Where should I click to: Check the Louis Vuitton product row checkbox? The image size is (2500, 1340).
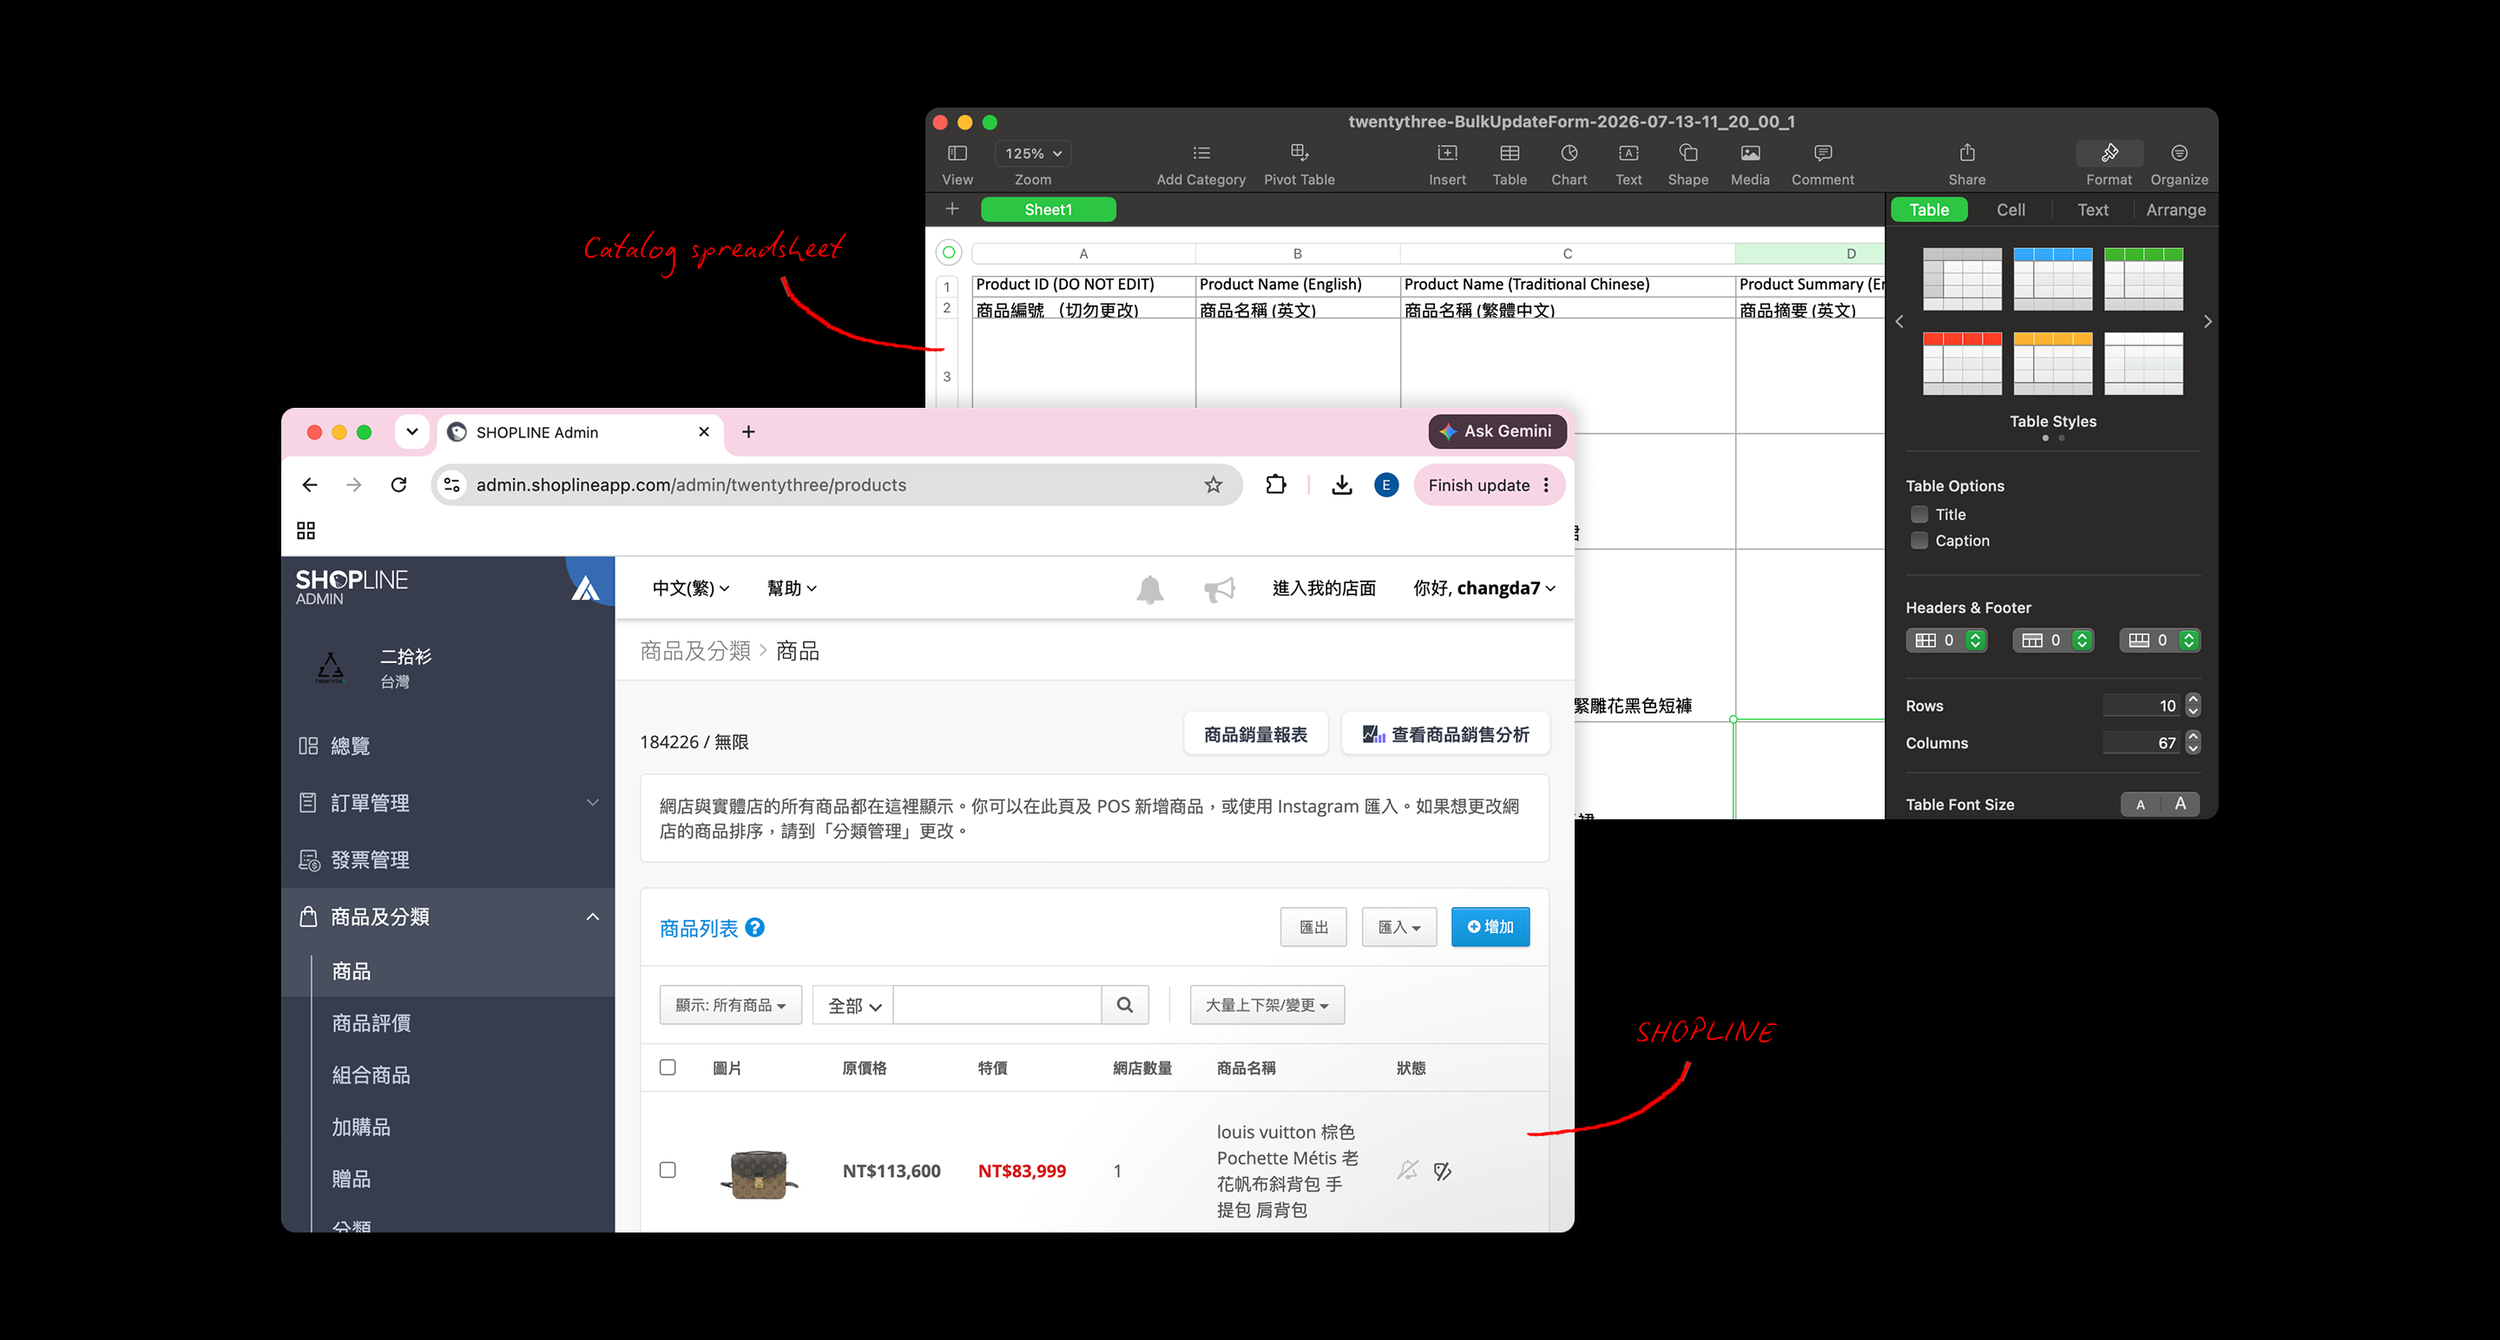tap(668, 1170)
